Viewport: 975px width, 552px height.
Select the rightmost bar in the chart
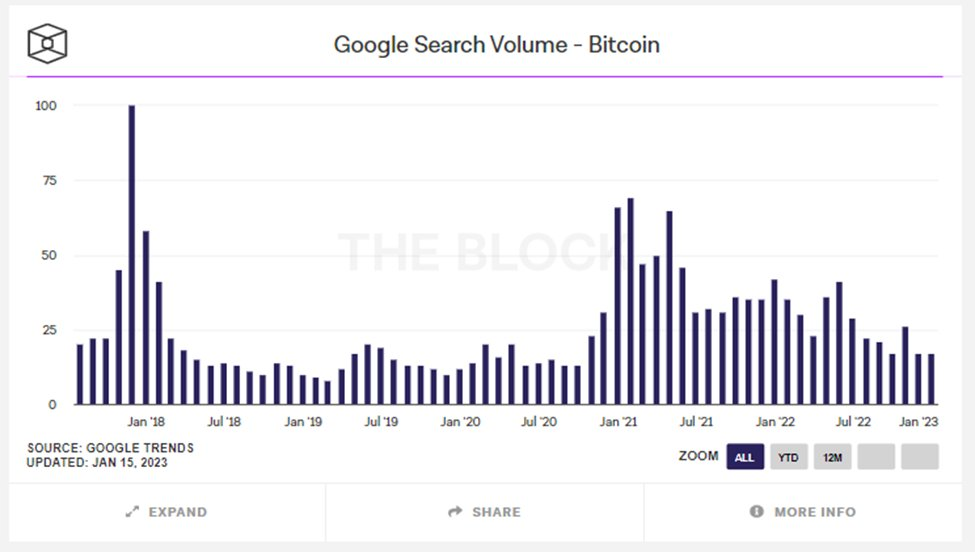pos(932,379)
